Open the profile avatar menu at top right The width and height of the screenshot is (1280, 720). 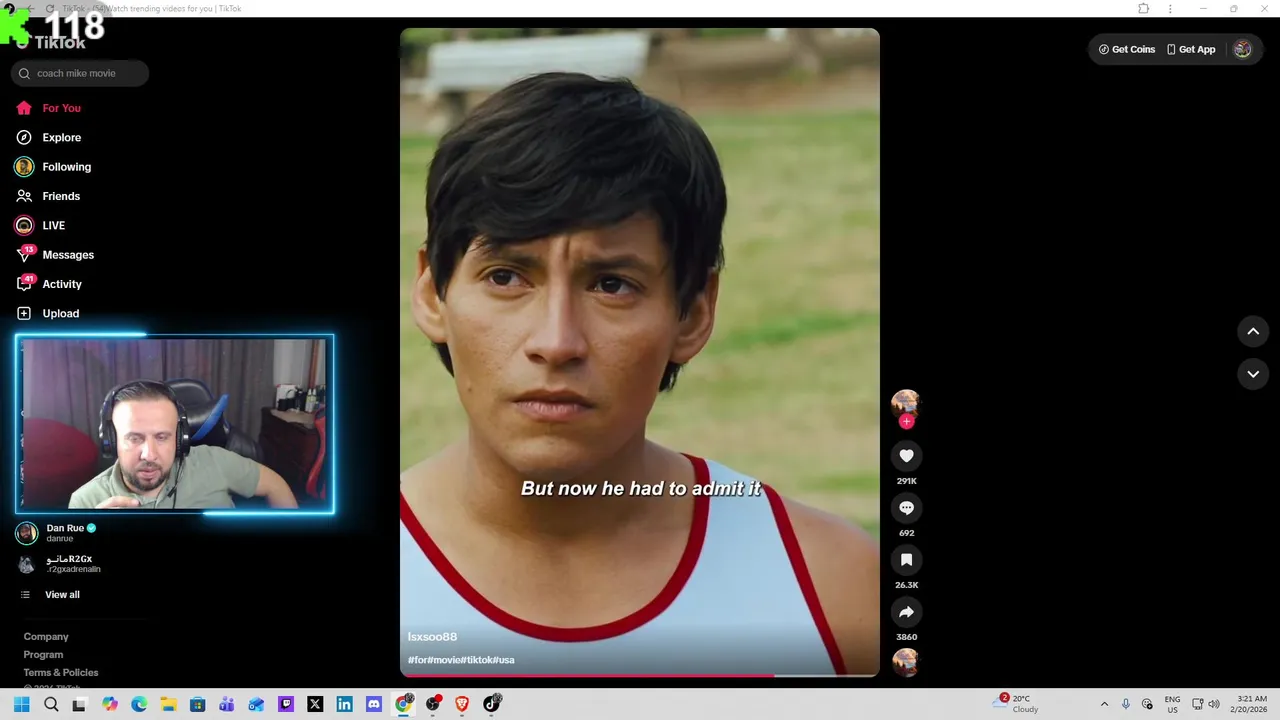[1242, 49]
